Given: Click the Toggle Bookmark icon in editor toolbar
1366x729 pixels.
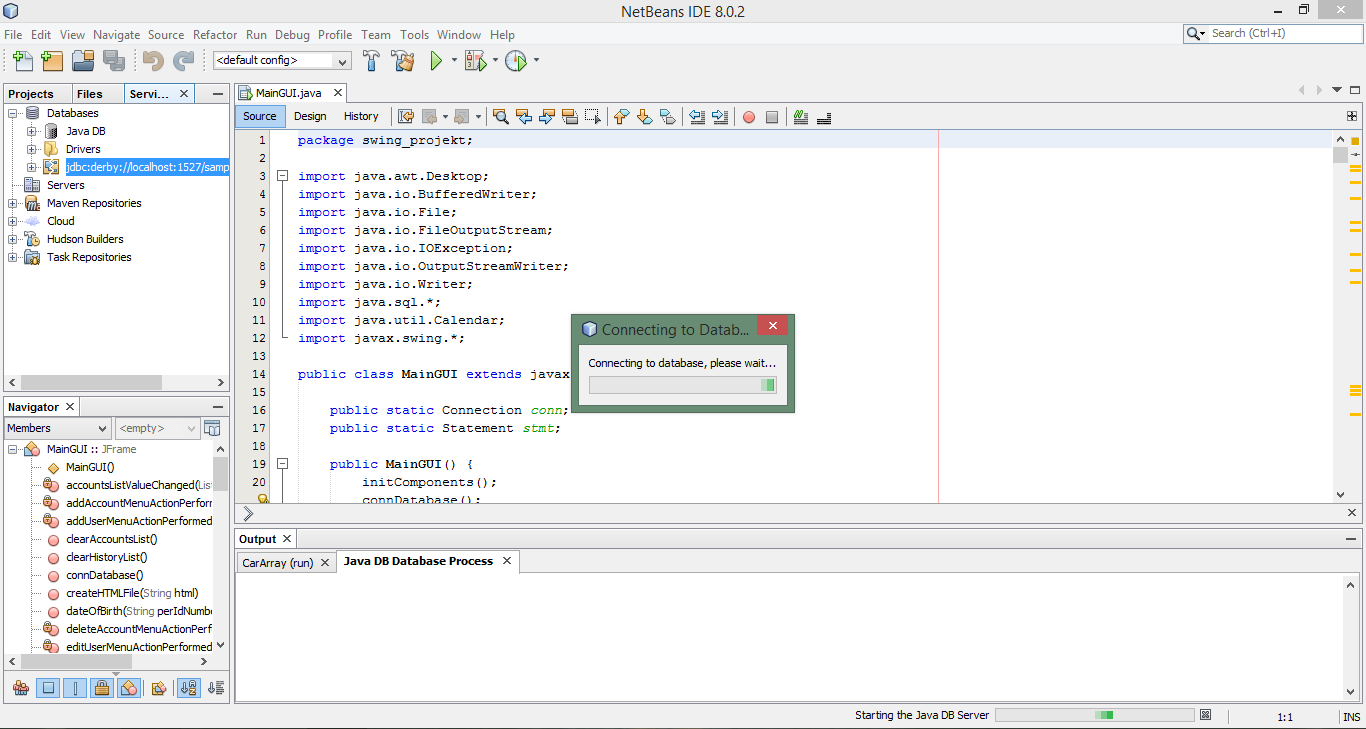Looking at the screenshot, I should [x=668, y=117].
